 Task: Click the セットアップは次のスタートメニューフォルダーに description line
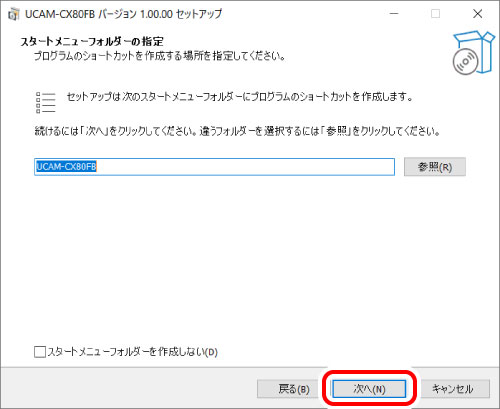point(240,97)
